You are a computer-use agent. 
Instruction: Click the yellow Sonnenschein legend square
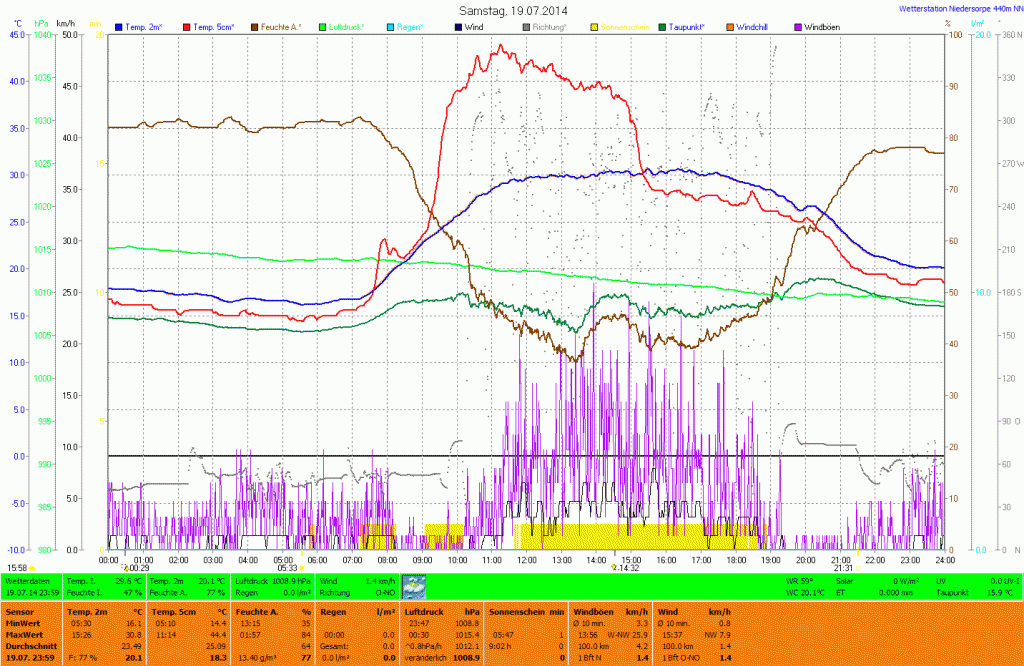594,26
